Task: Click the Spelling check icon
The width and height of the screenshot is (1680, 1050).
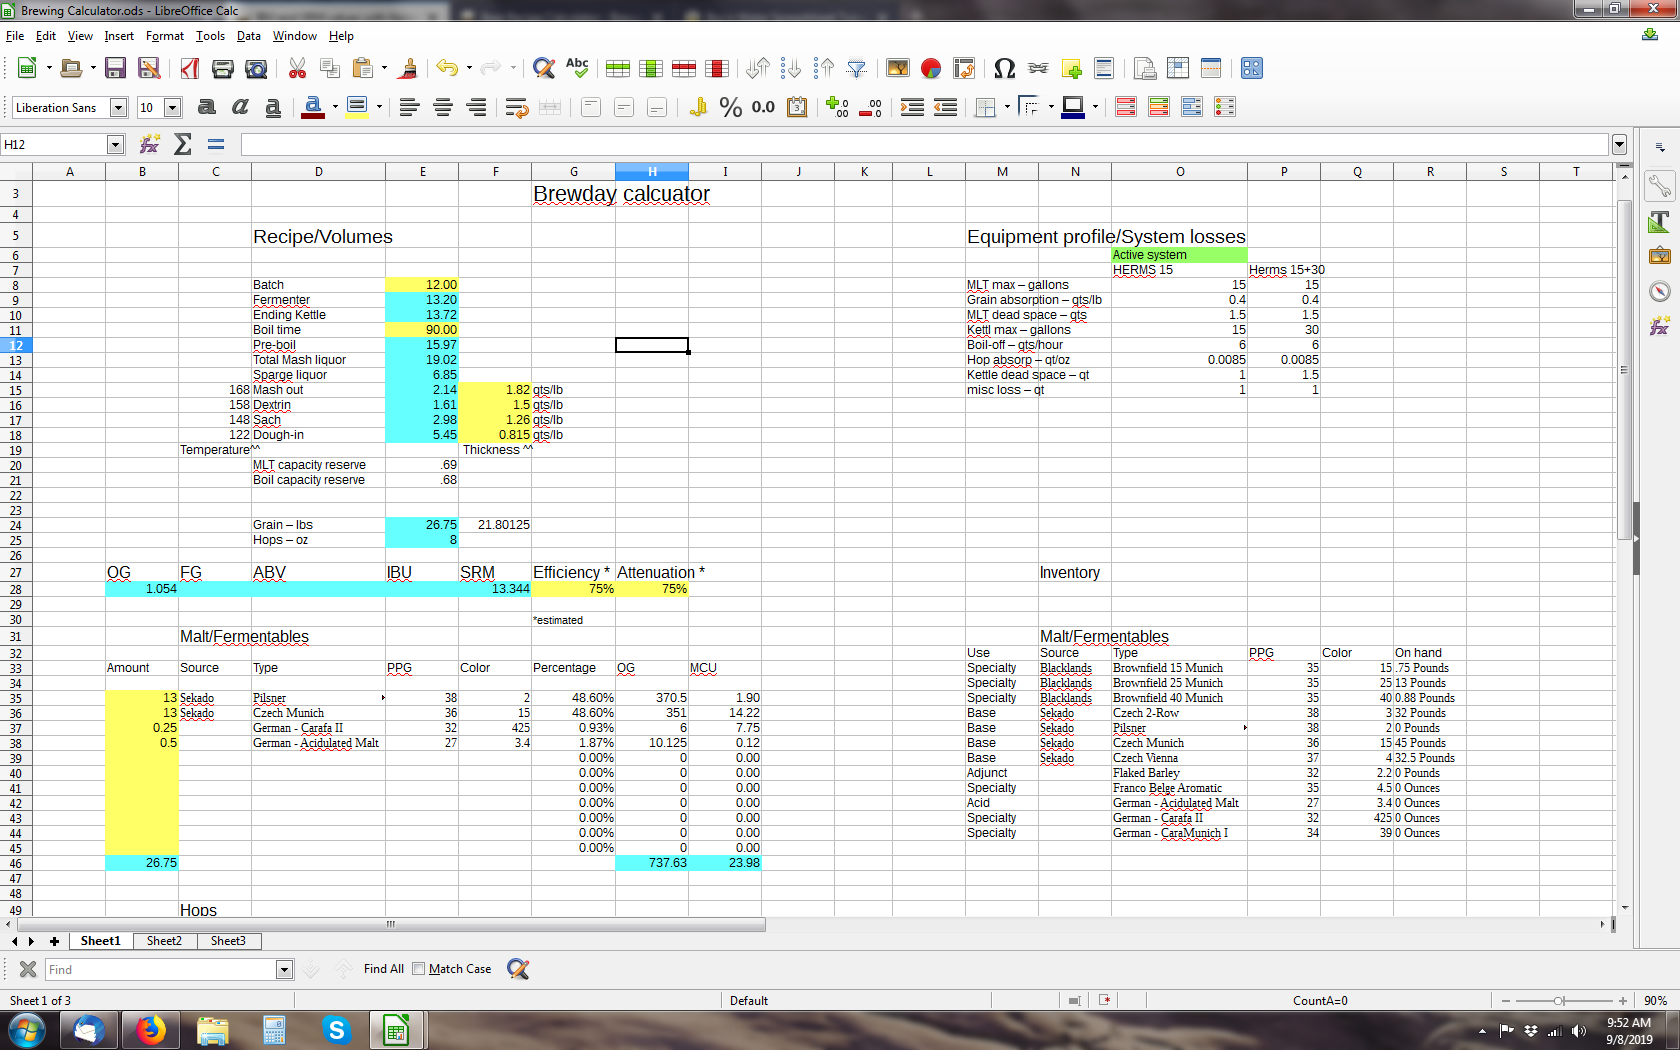Action: point(577,68)
